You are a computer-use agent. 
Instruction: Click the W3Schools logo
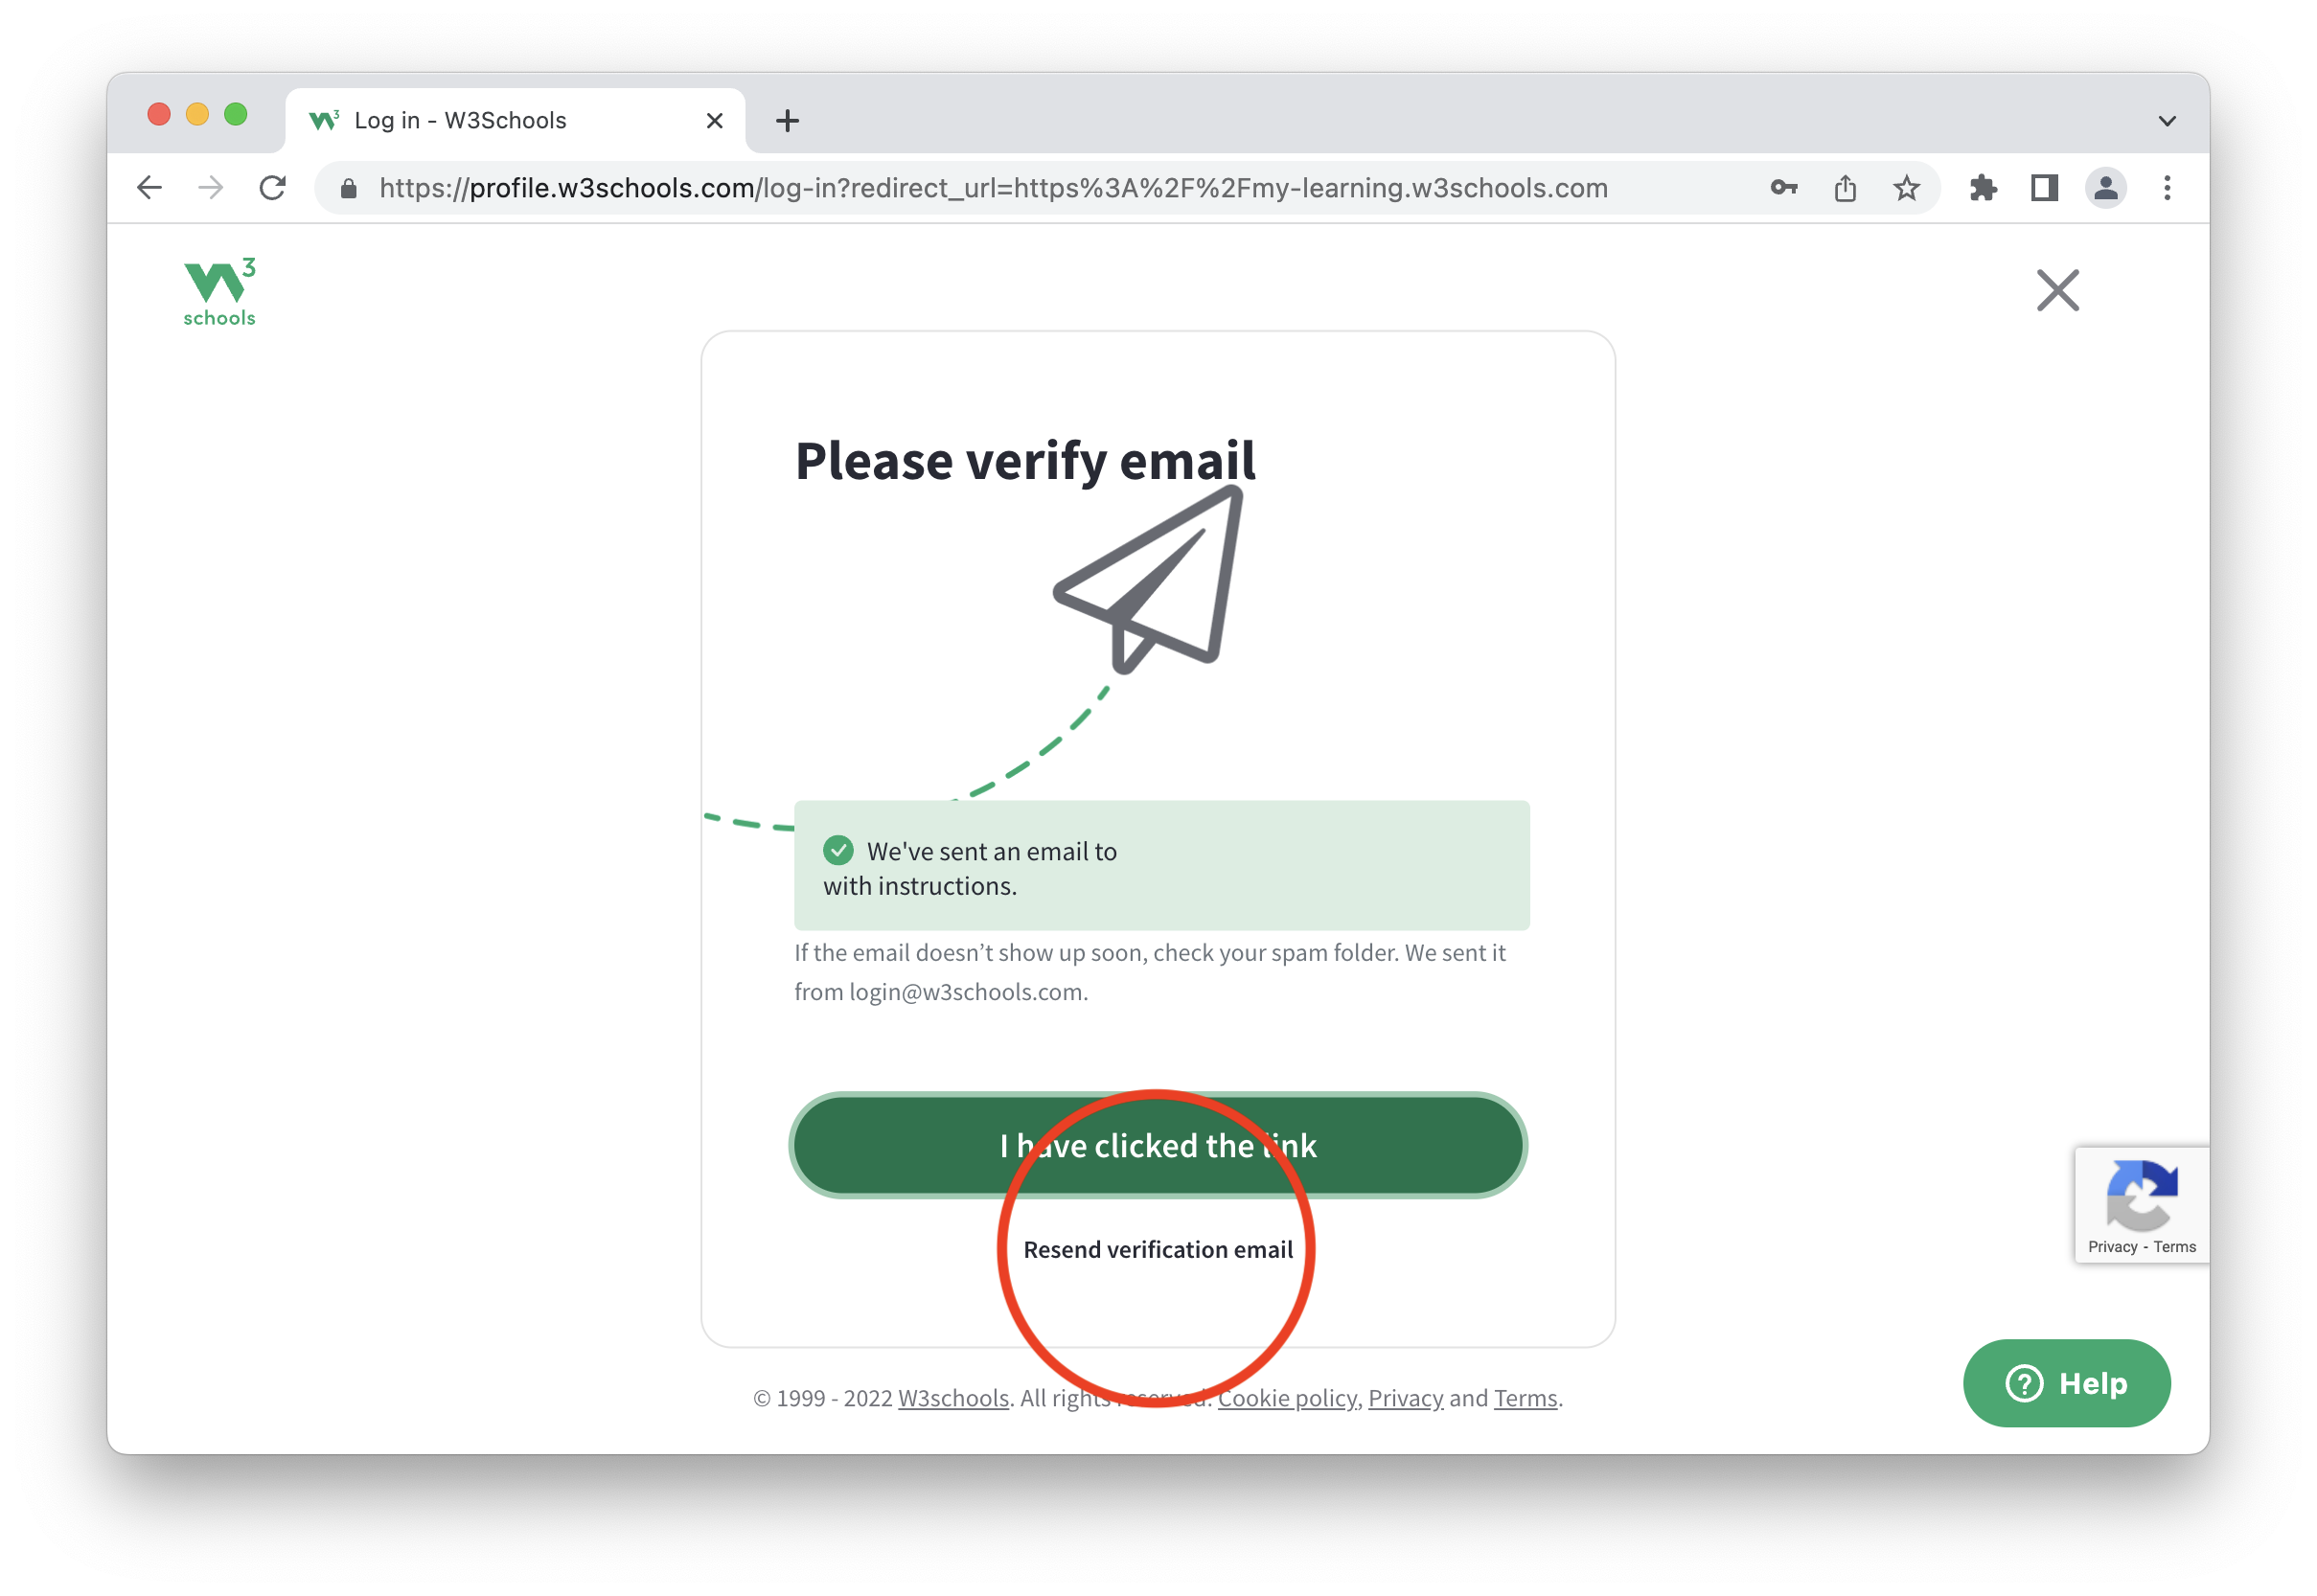pos(219,292)
